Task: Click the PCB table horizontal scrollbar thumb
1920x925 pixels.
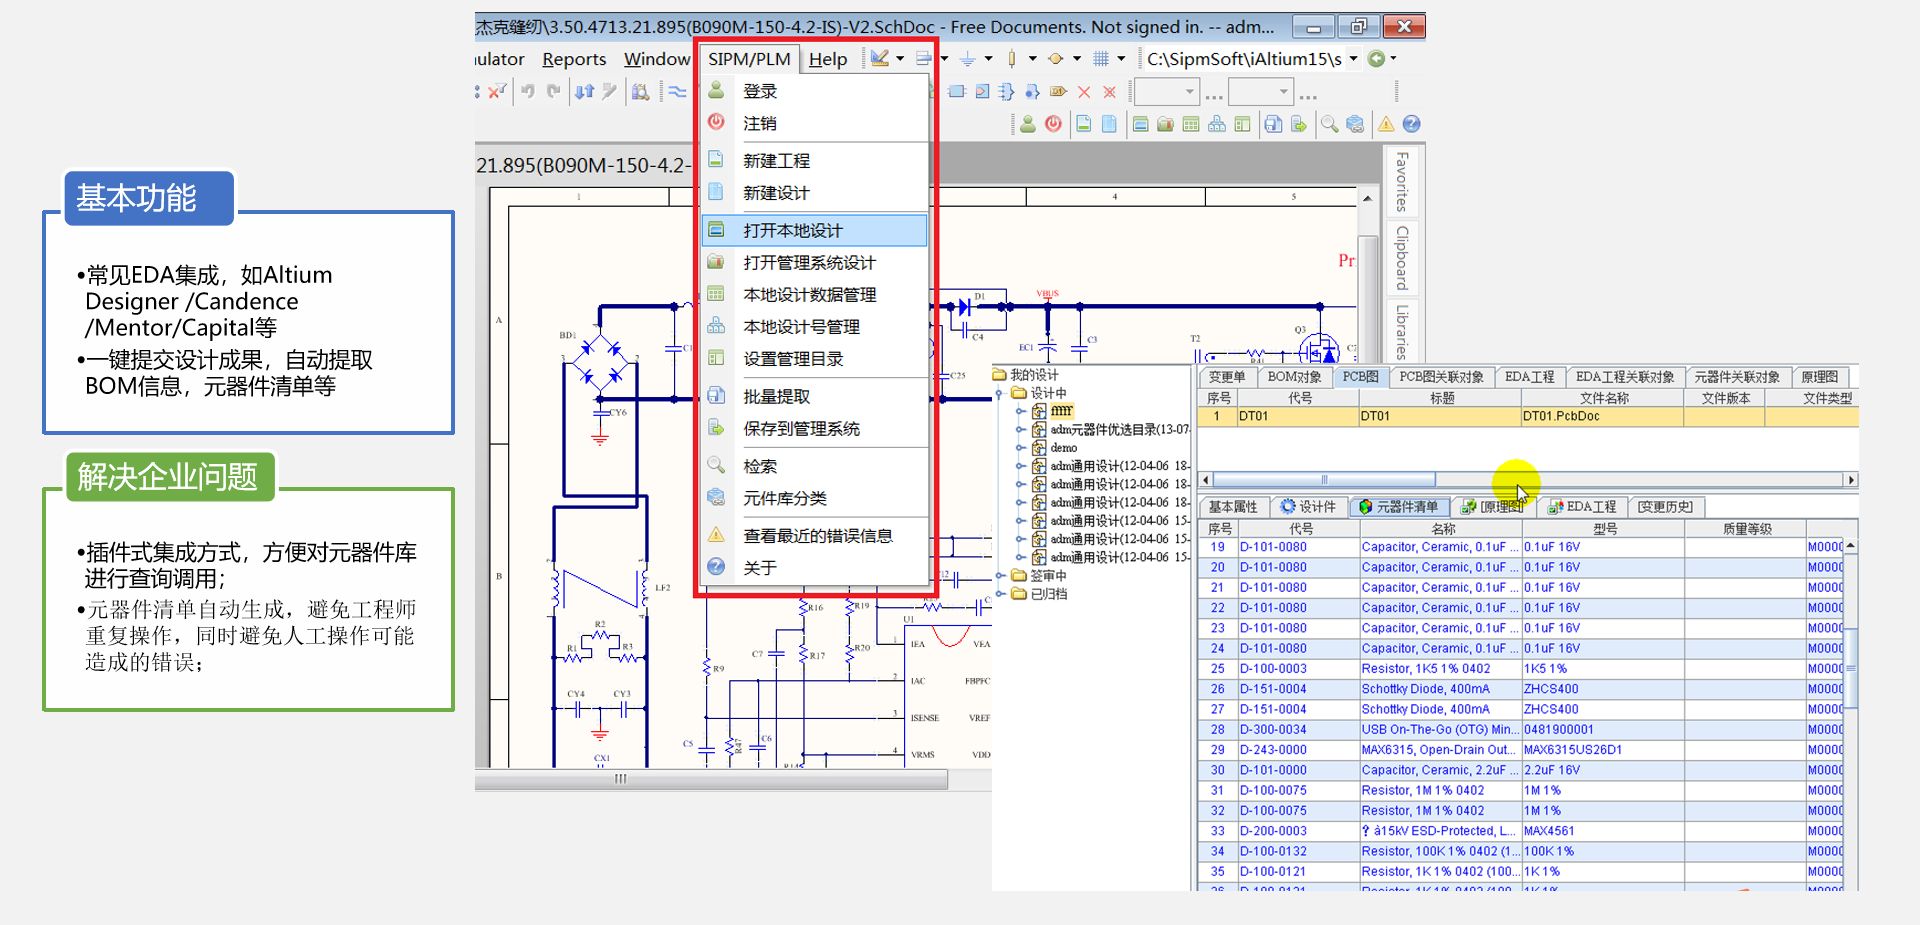Action: (x=1323, y=480)
